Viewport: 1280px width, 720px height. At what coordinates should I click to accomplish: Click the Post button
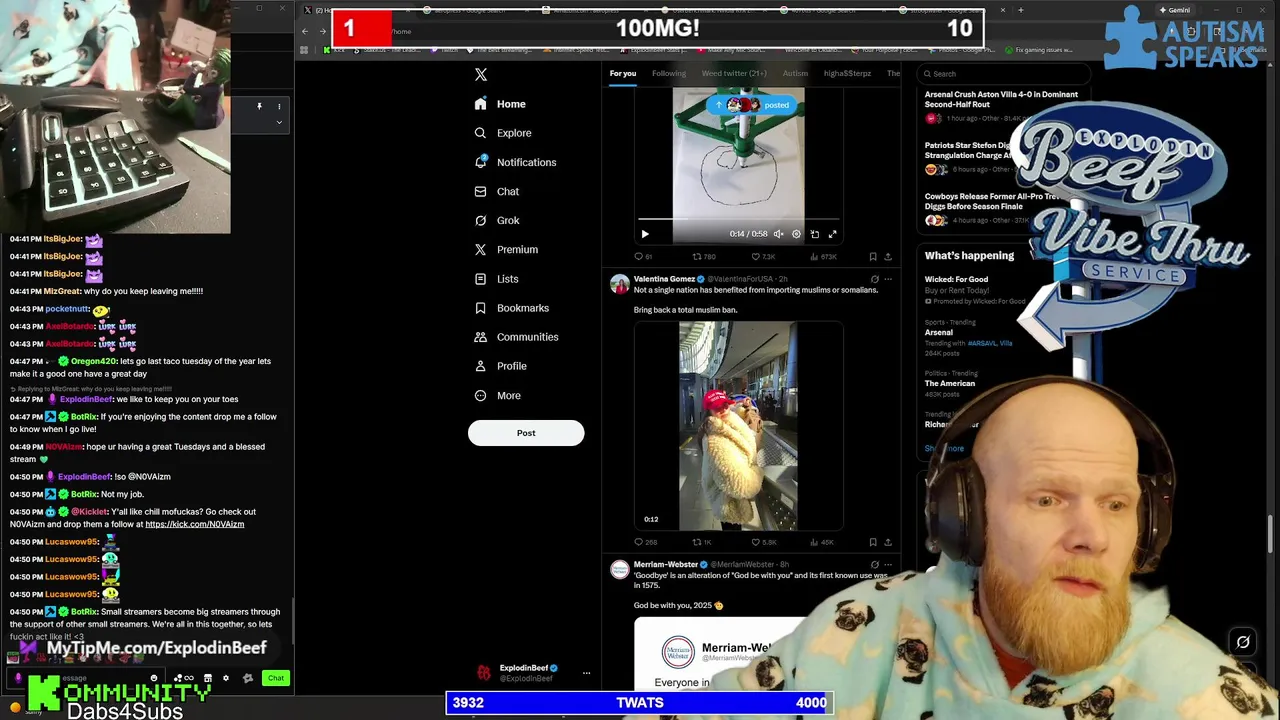[526, 433]
